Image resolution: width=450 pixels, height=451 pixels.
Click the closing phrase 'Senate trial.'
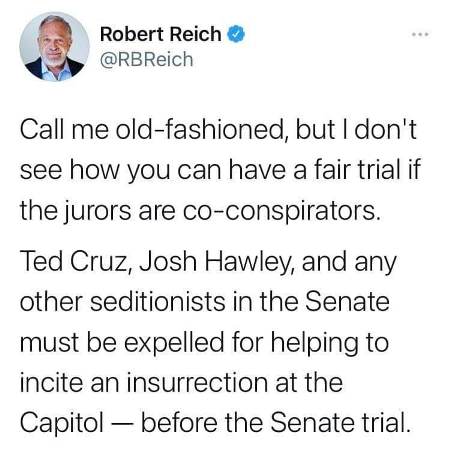click(x=340, y=422)
